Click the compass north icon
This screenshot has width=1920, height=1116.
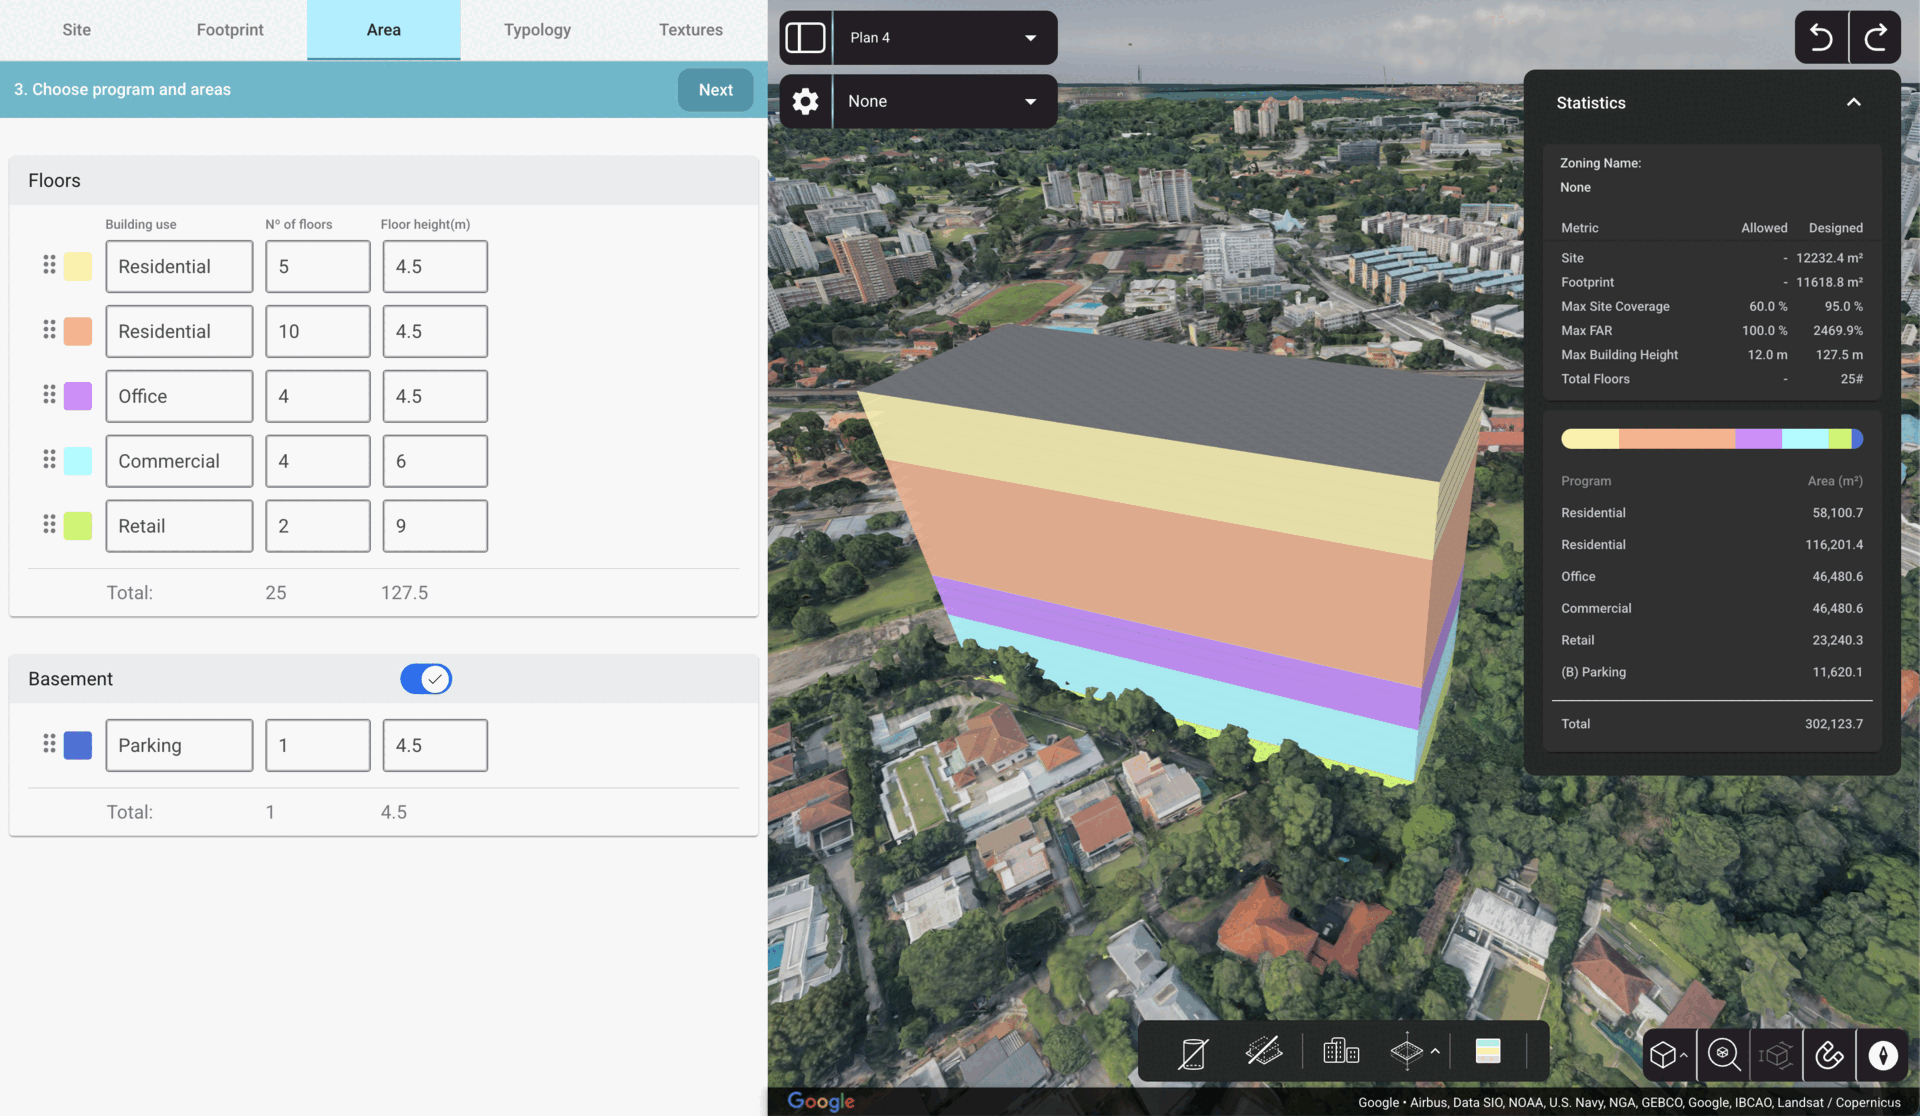pyautogui.click(x=1883, y=1055)
